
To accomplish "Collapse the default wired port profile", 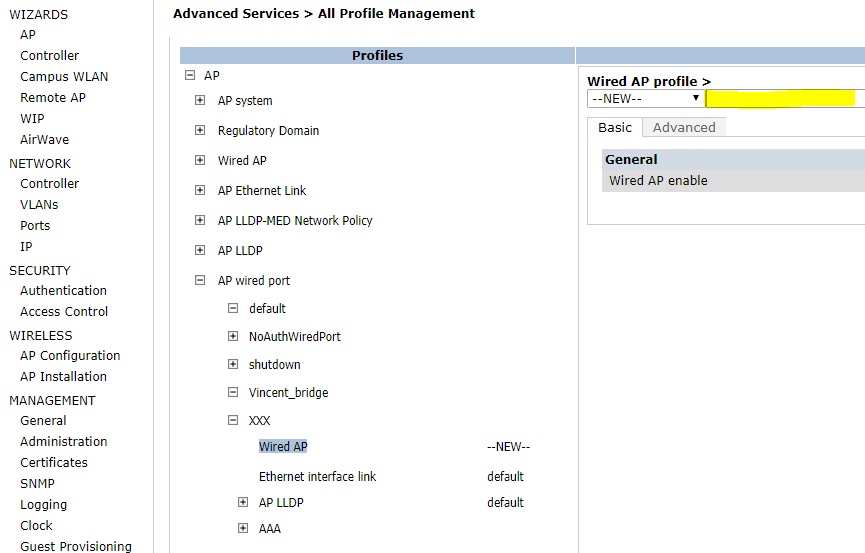I will coord(233,308).
